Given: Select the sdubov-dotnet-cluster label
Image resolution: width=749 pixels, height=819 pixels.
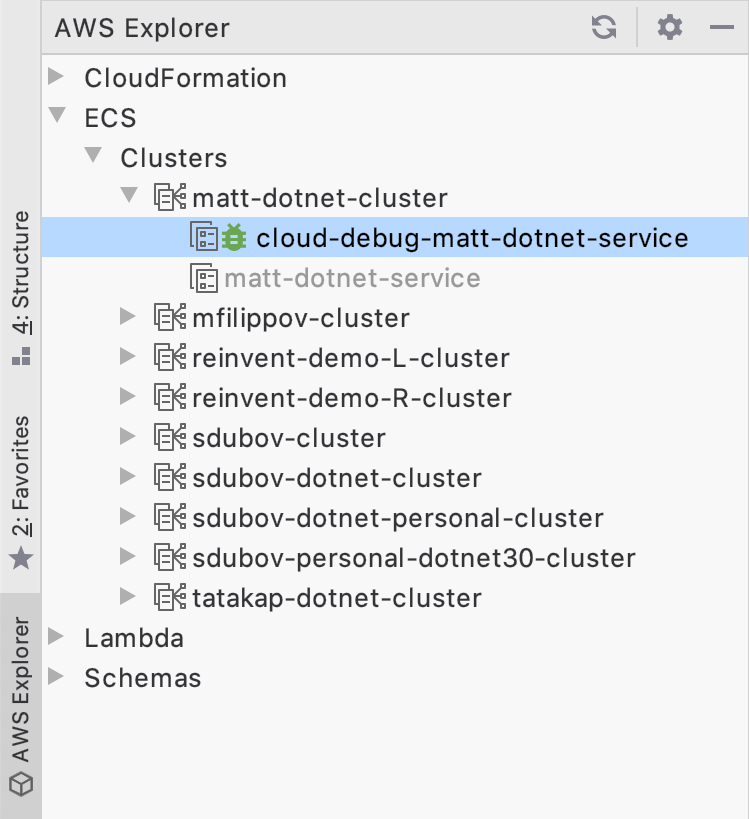Looking at the screenshot, I should (337, 478).
